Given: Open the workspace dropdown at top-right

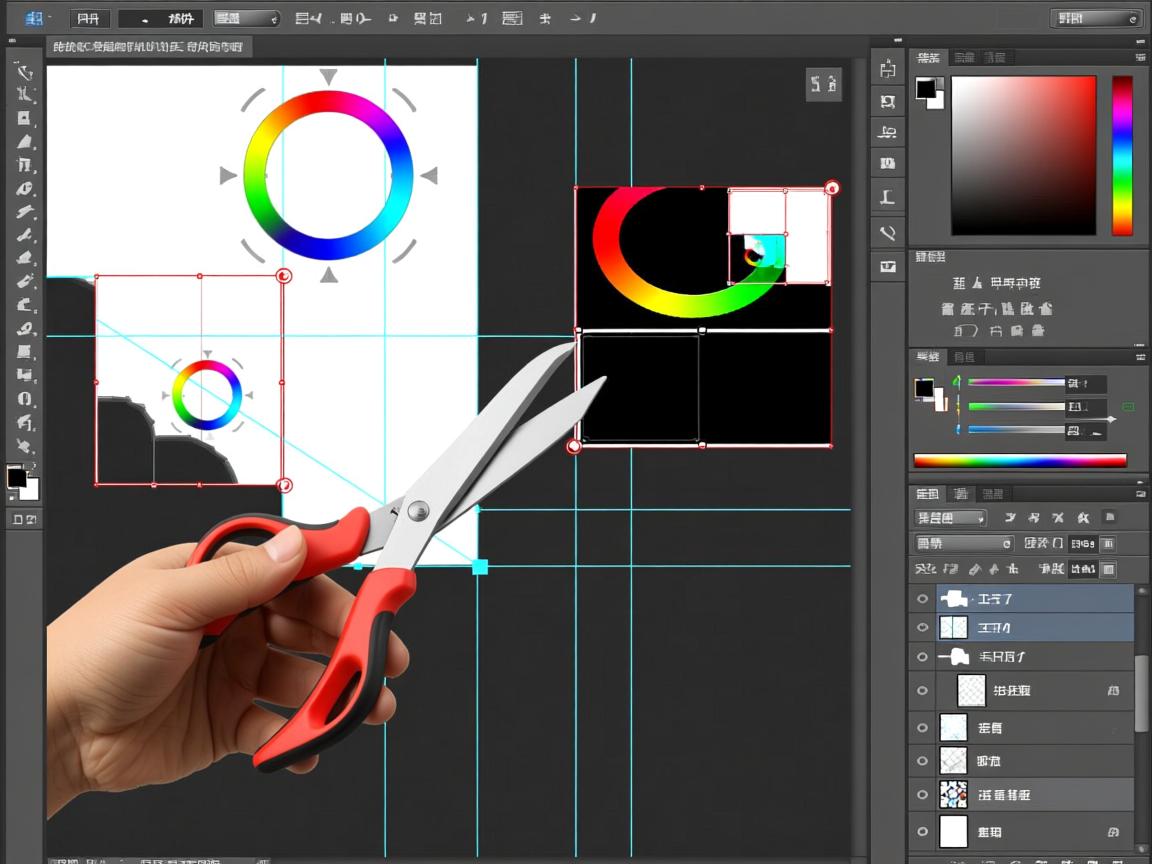Looking at the screenshot, I should coord(1096,18).
